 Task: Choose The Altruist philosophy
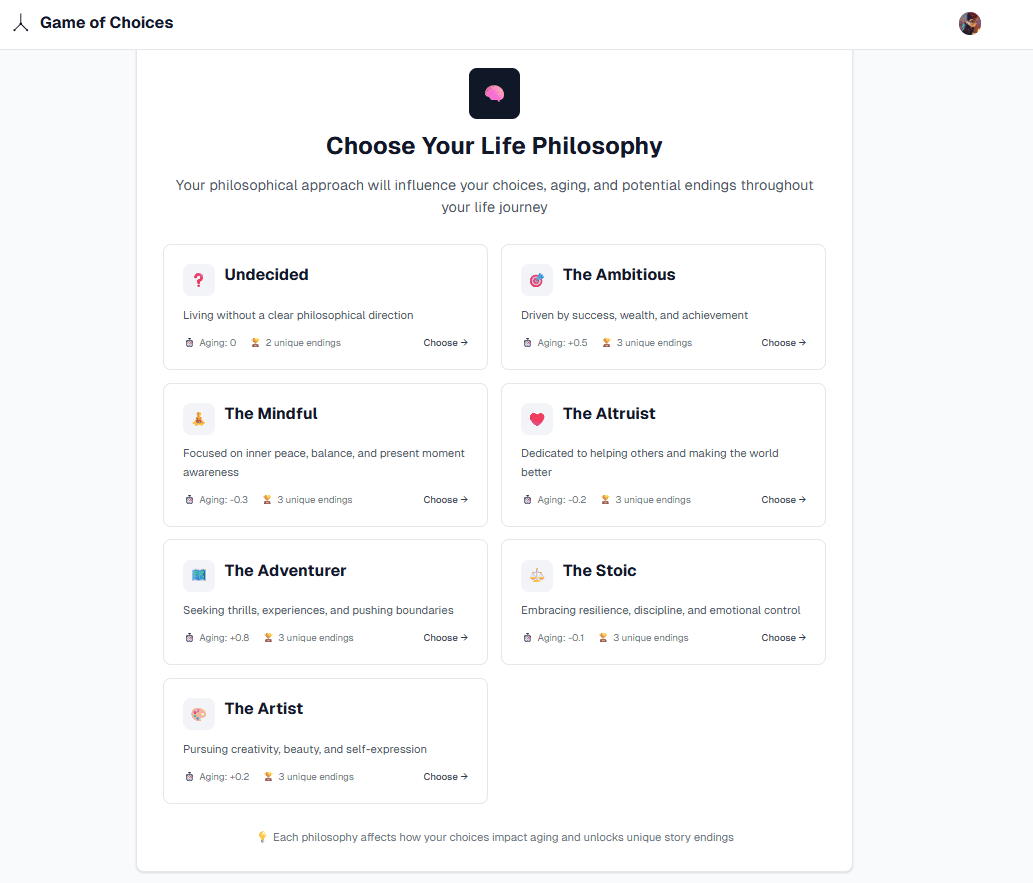(x=783, y=500)
